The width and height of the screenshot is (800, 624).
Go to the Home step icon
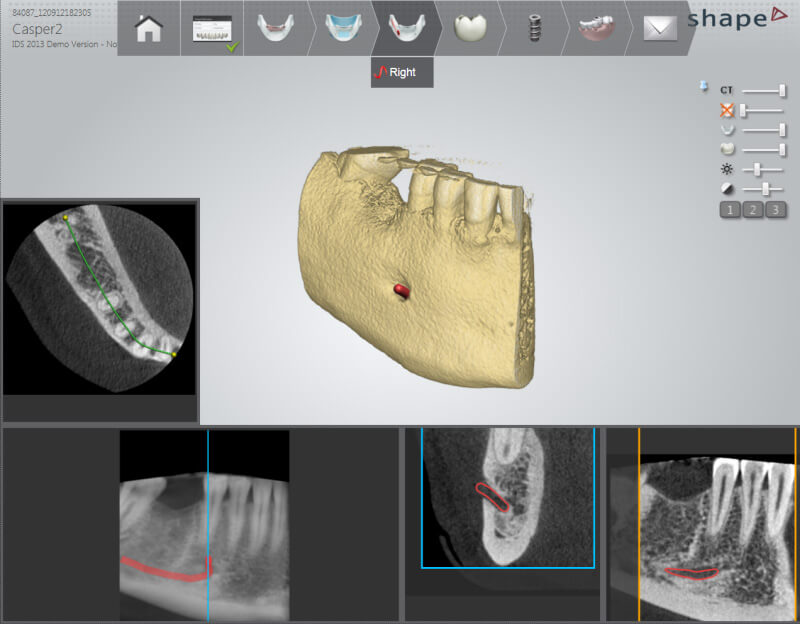tap(148, 29)
